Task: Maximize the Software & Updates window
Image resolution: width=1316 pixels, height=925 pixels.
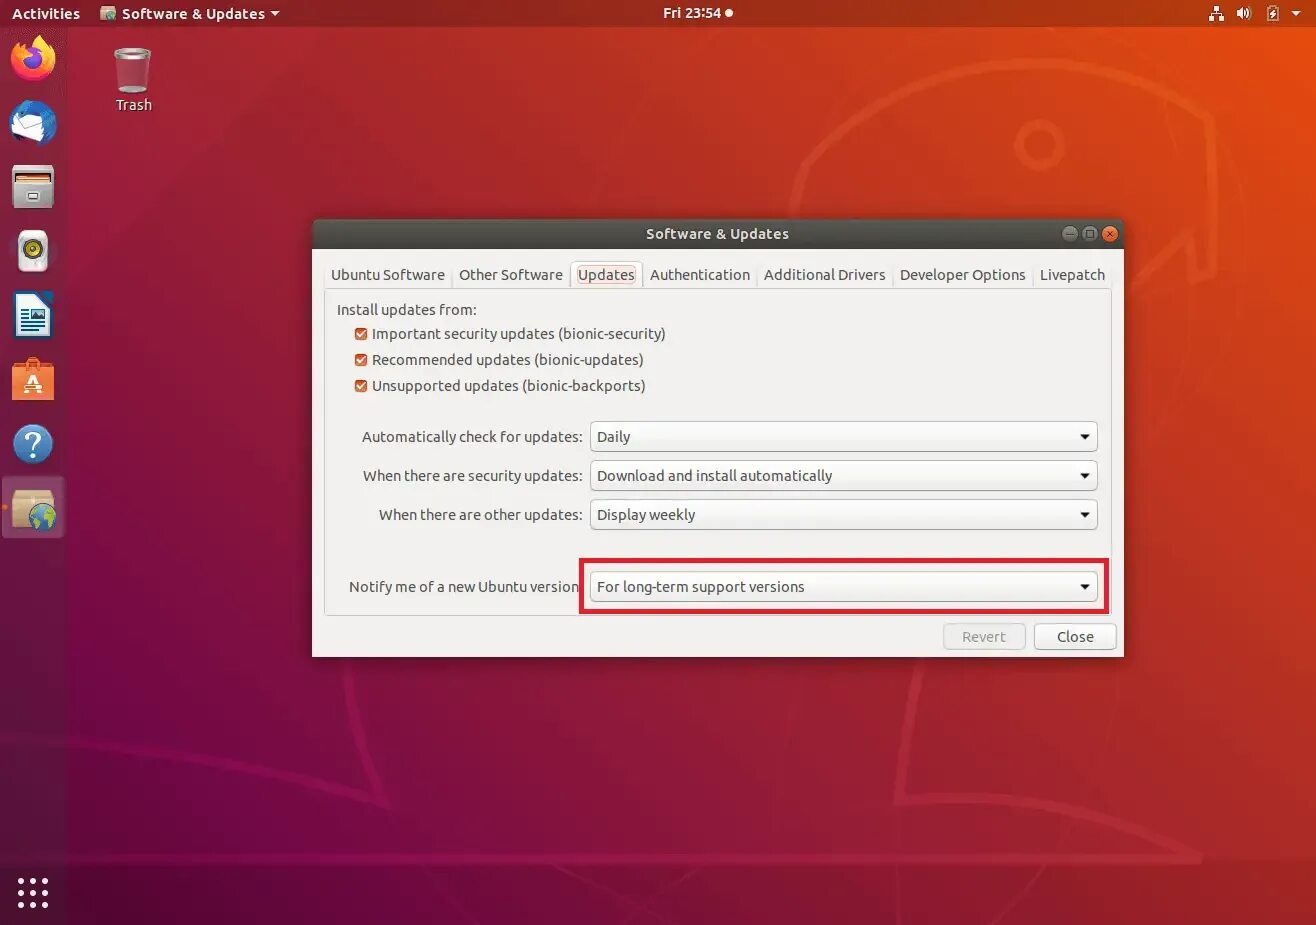Action: (x=1089, y=234)
